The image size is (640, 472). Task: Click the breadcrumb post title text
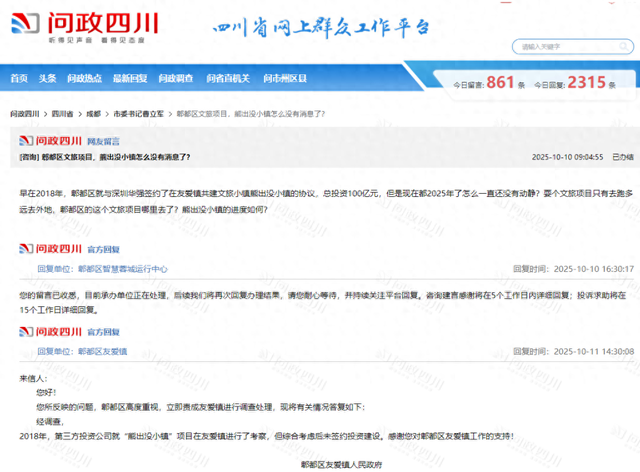click(251, 114)
